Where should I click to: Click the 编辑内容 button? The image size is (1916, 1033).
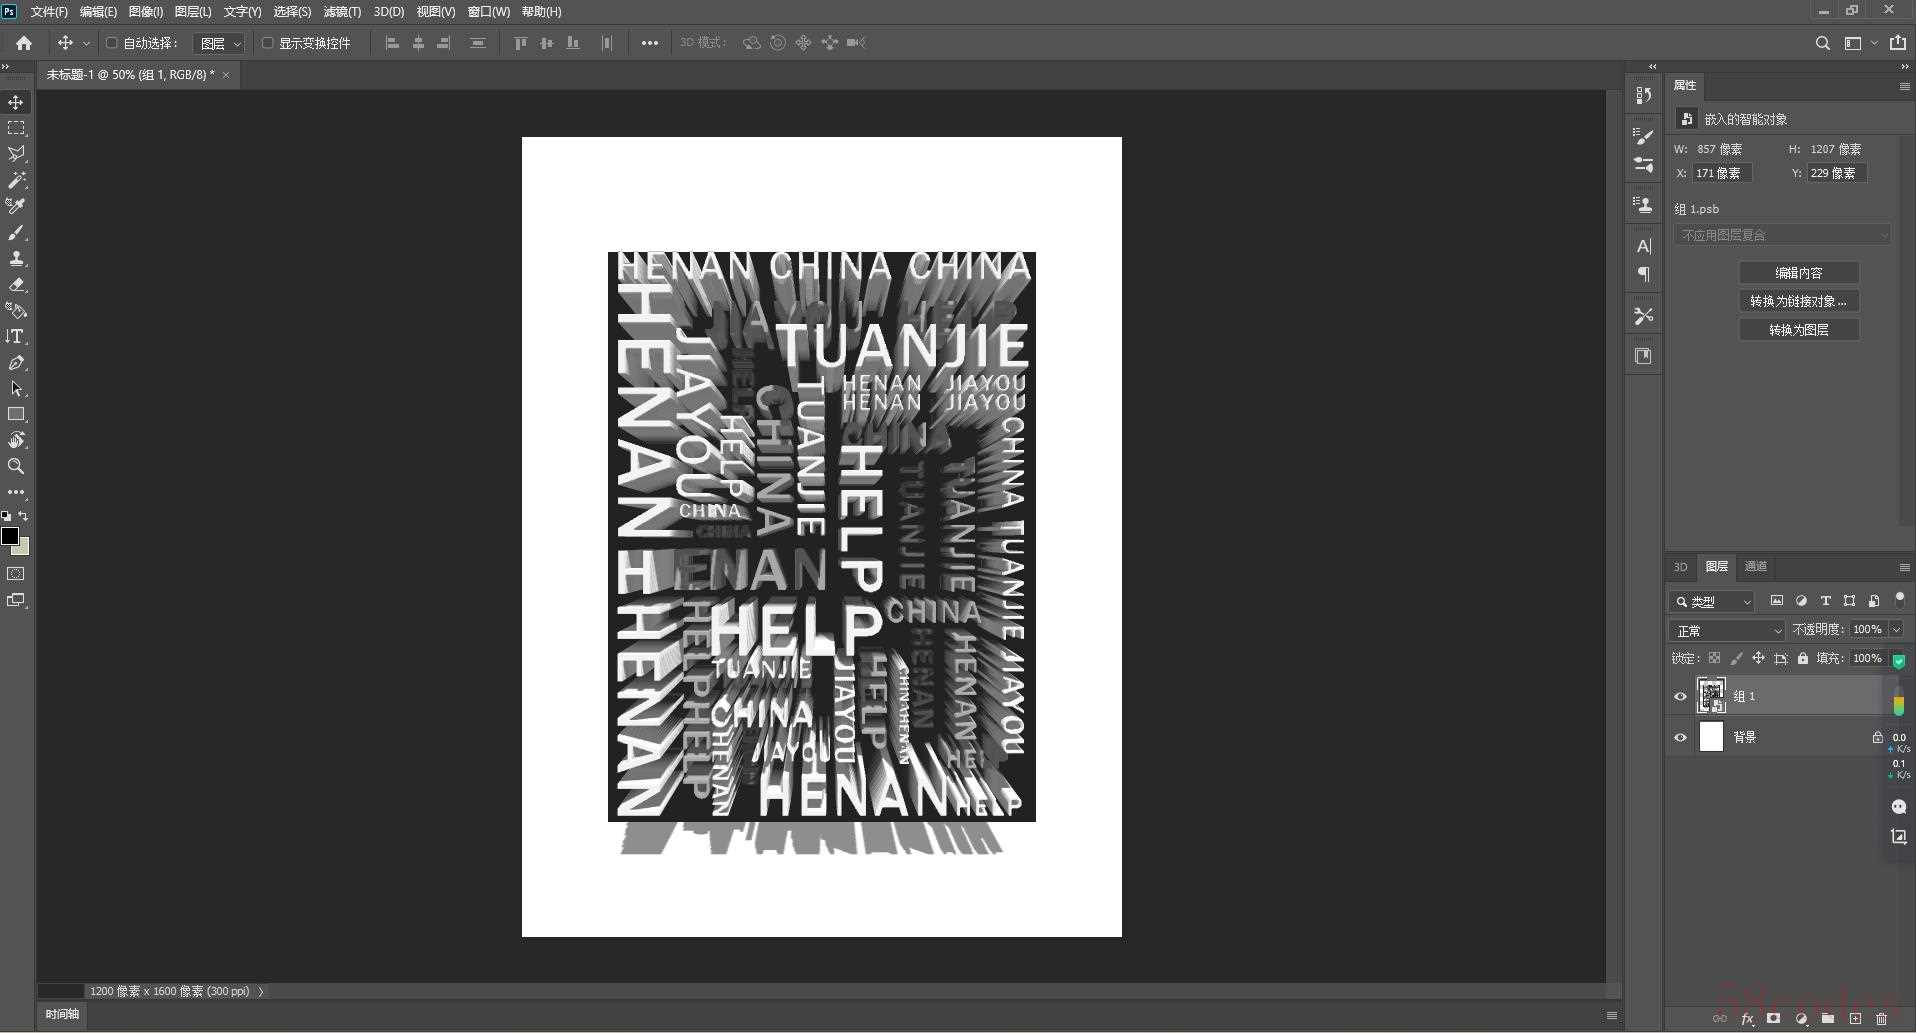[x=1799, y=273]
